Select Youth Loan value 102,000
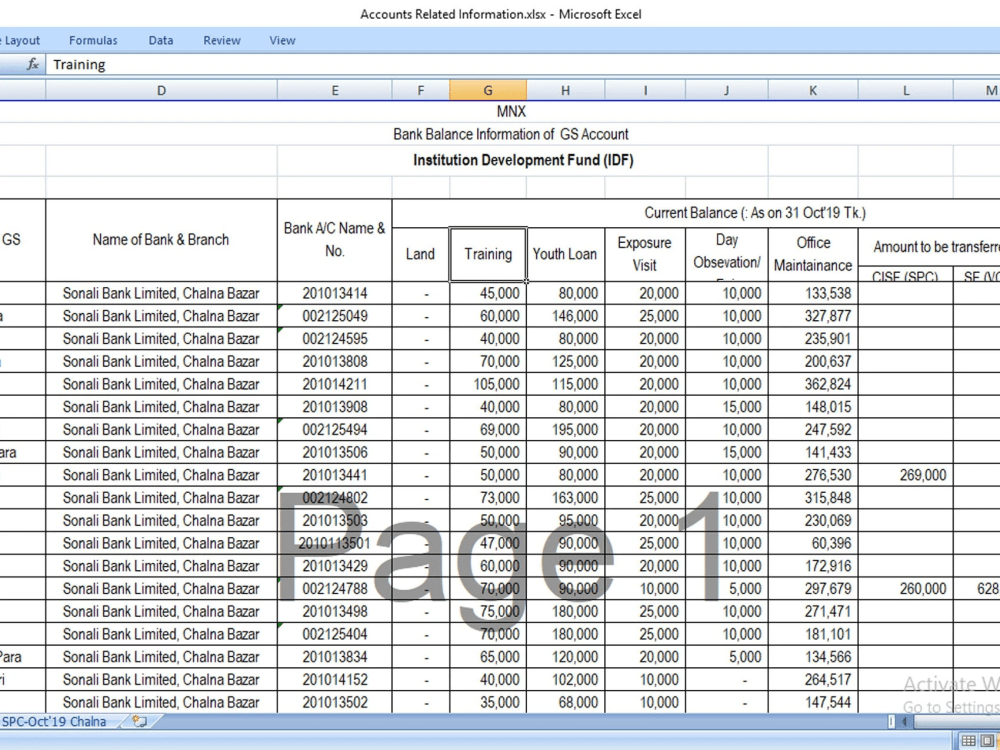Image resolution: width=1000 pixels, height=750 pixels. coord(566,680)
